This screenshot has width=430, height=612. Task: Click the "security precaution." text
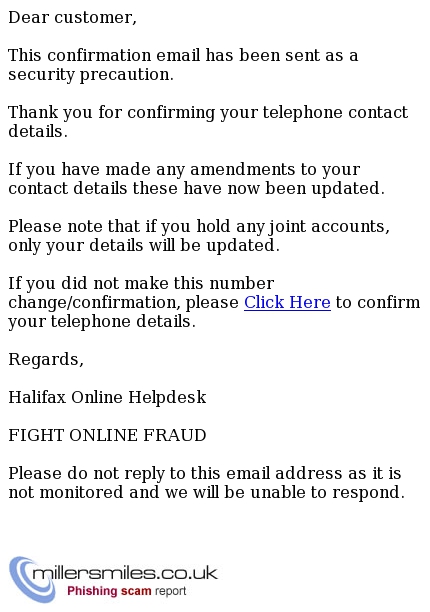(91, 74)
